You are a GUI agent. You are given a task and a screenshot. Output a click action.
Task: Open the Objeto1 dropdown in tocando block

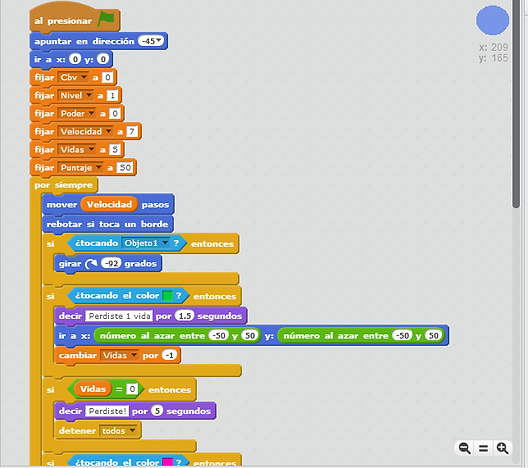165,243
